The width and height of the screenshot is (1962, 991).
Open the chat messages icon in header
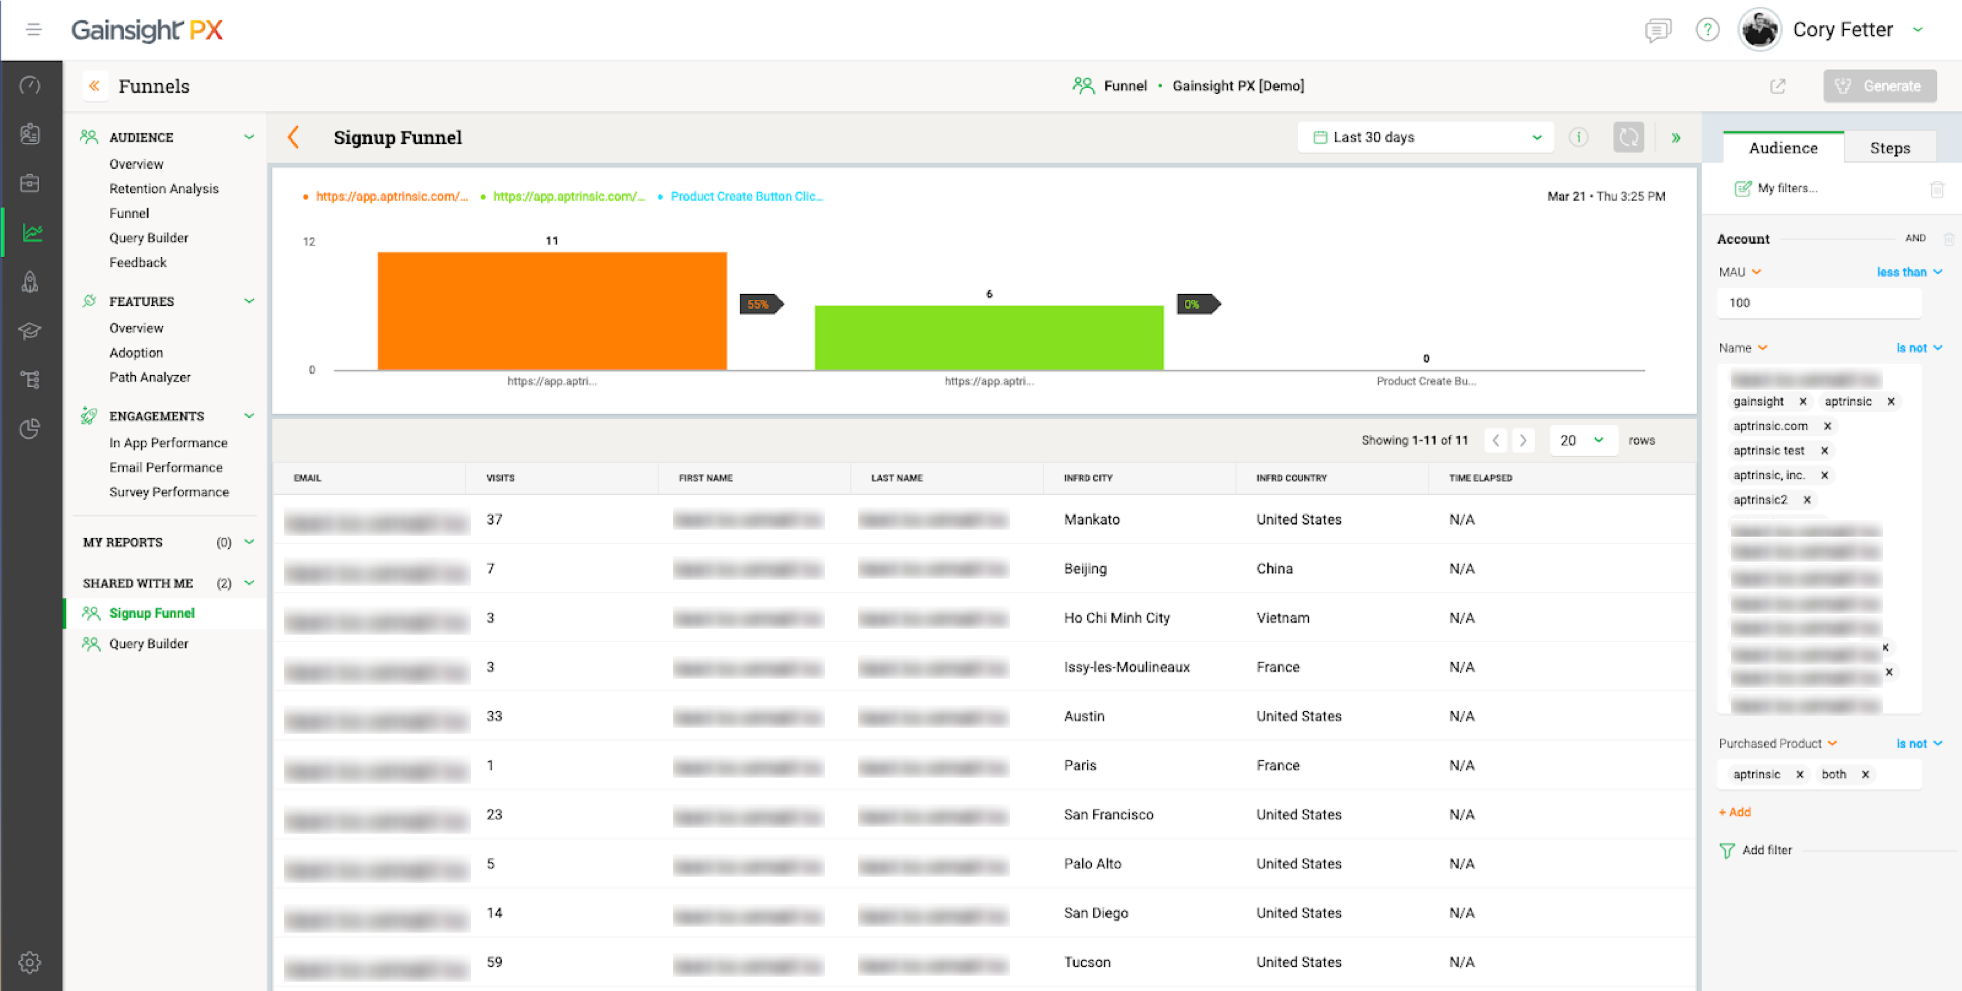click(x=1657, y=30)
